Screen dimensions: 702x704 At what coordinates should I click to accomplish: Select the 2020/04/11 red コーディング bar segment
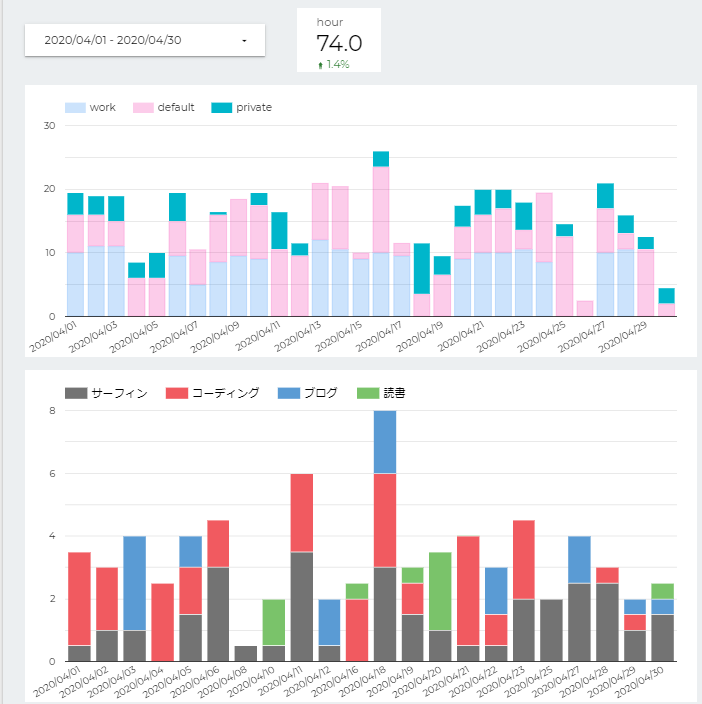point(302,513)
